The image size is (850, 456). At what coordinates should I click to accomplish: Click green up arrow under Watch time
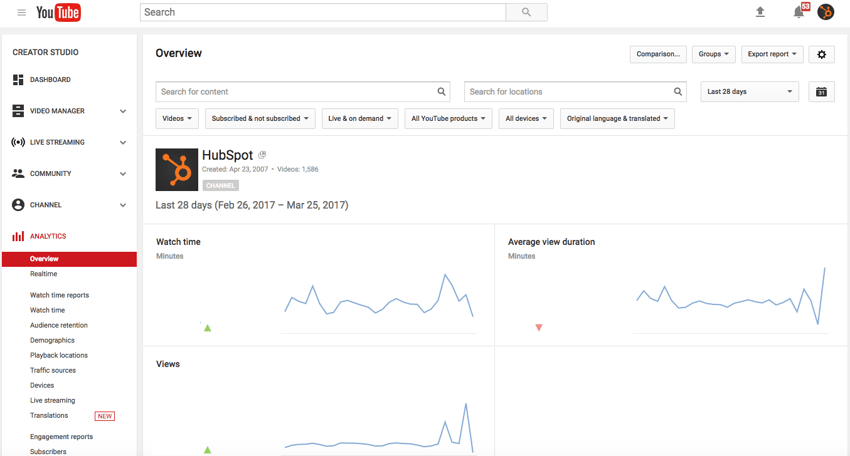208,327
